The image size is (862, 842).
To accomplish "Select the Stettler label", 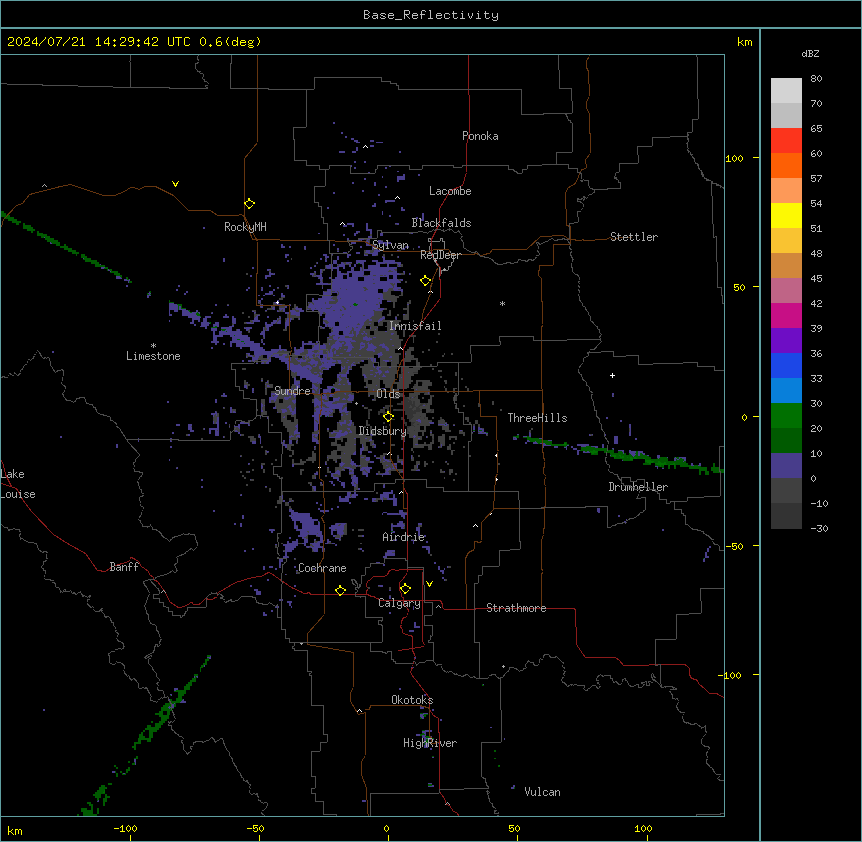I will tap(634, 237).
